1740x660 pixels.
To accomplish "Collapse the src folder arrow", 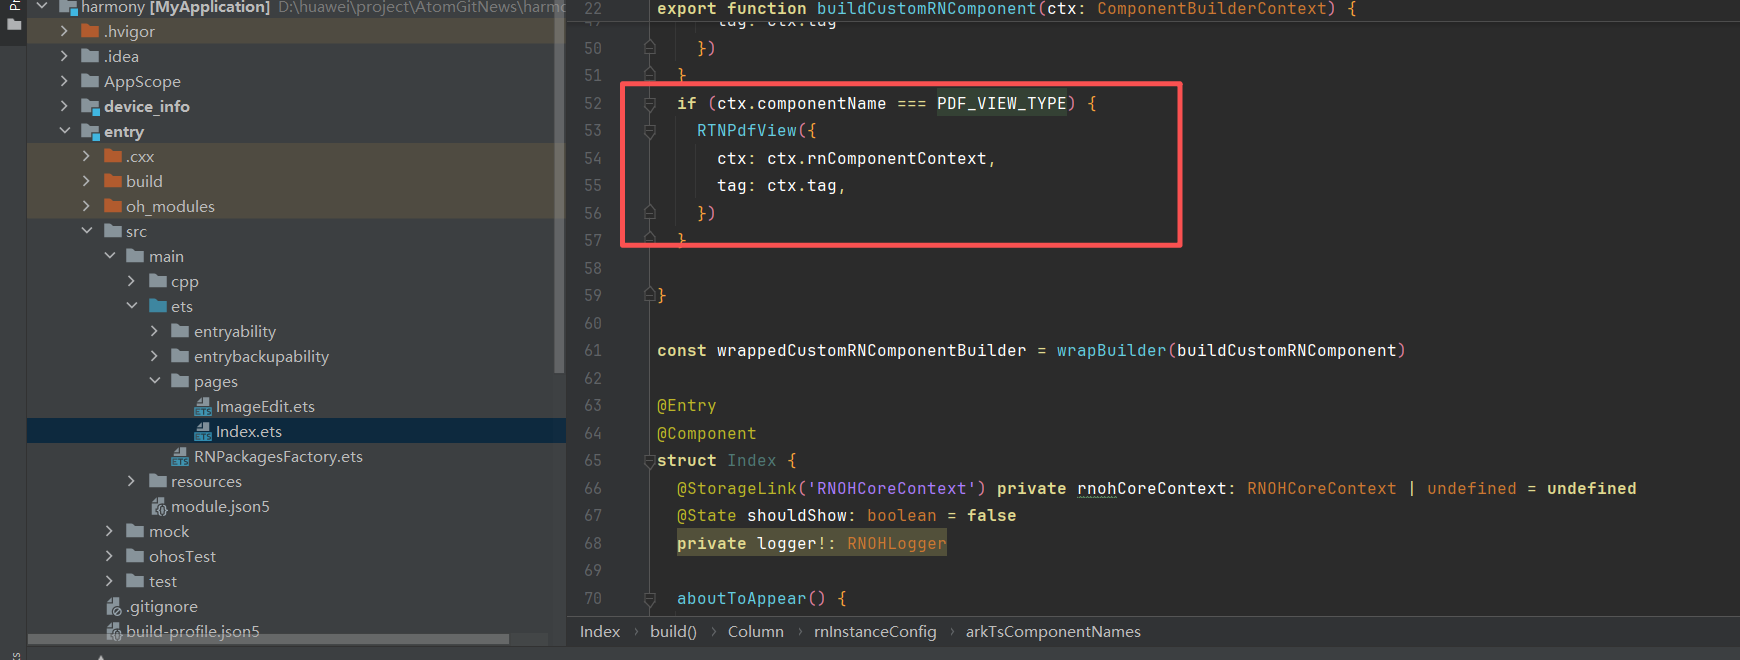I will pyautogui.click(x=87, y=231).
